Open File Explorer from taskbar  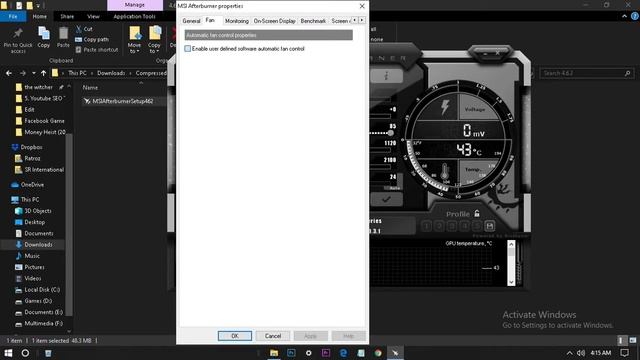[x=274, y=353]
